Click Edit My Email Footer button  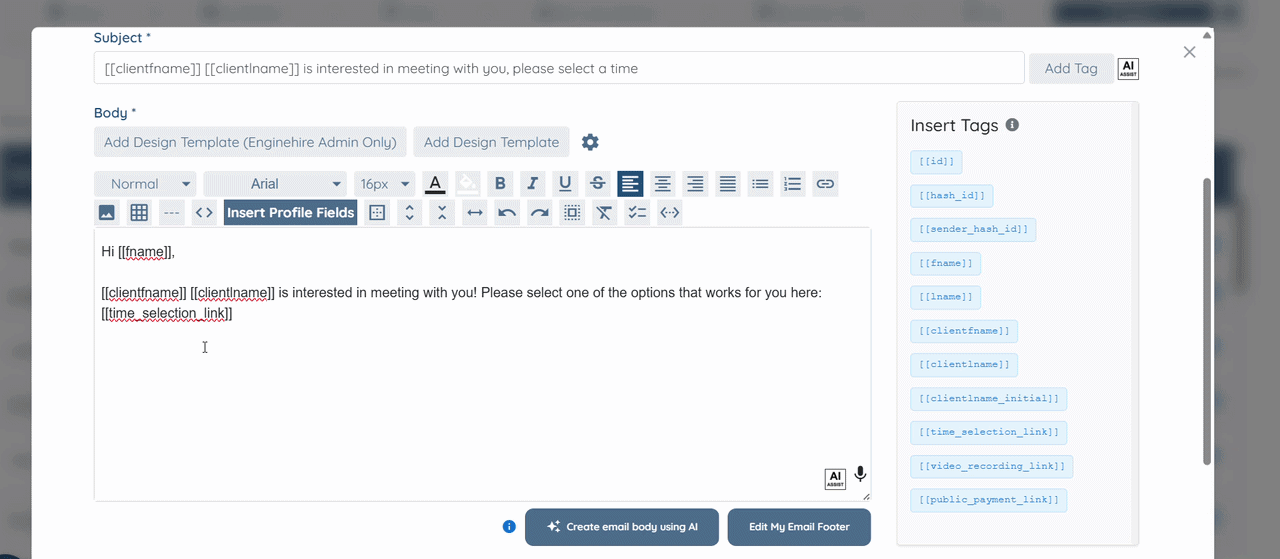pos(799,527)
